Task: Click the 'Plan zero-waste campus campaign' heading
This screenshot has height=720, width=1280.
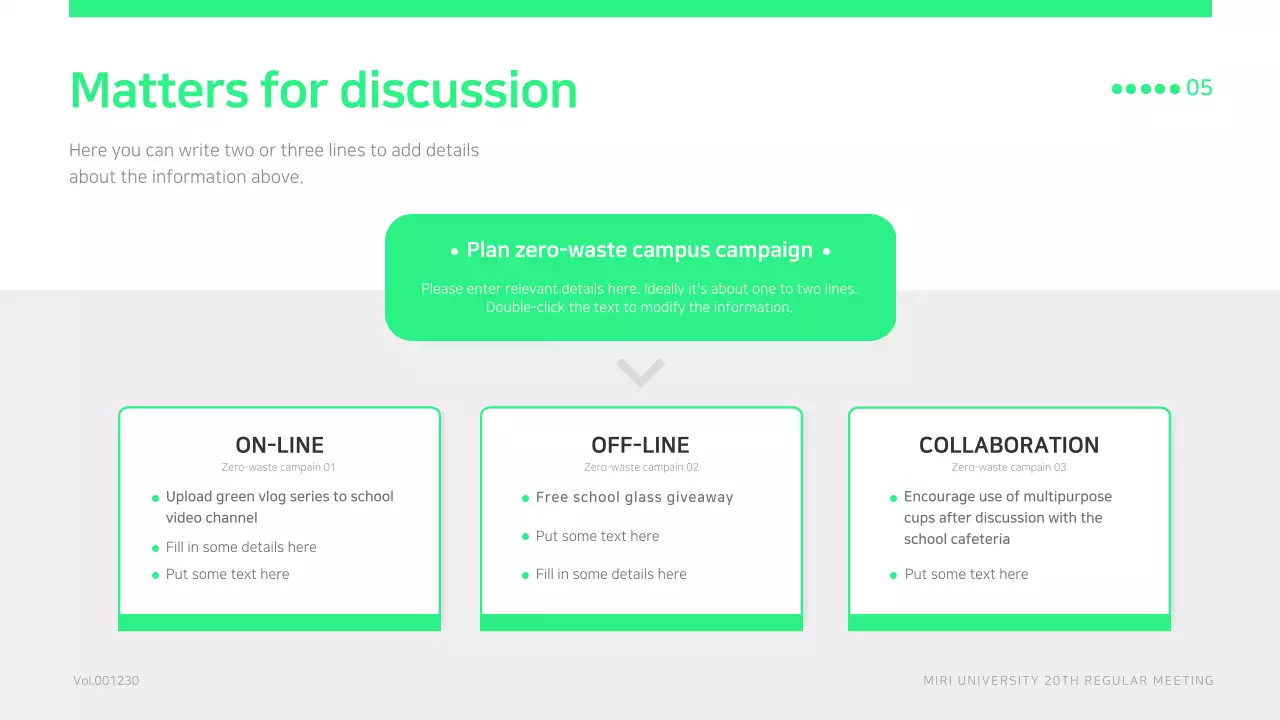Action: (640, 250)
